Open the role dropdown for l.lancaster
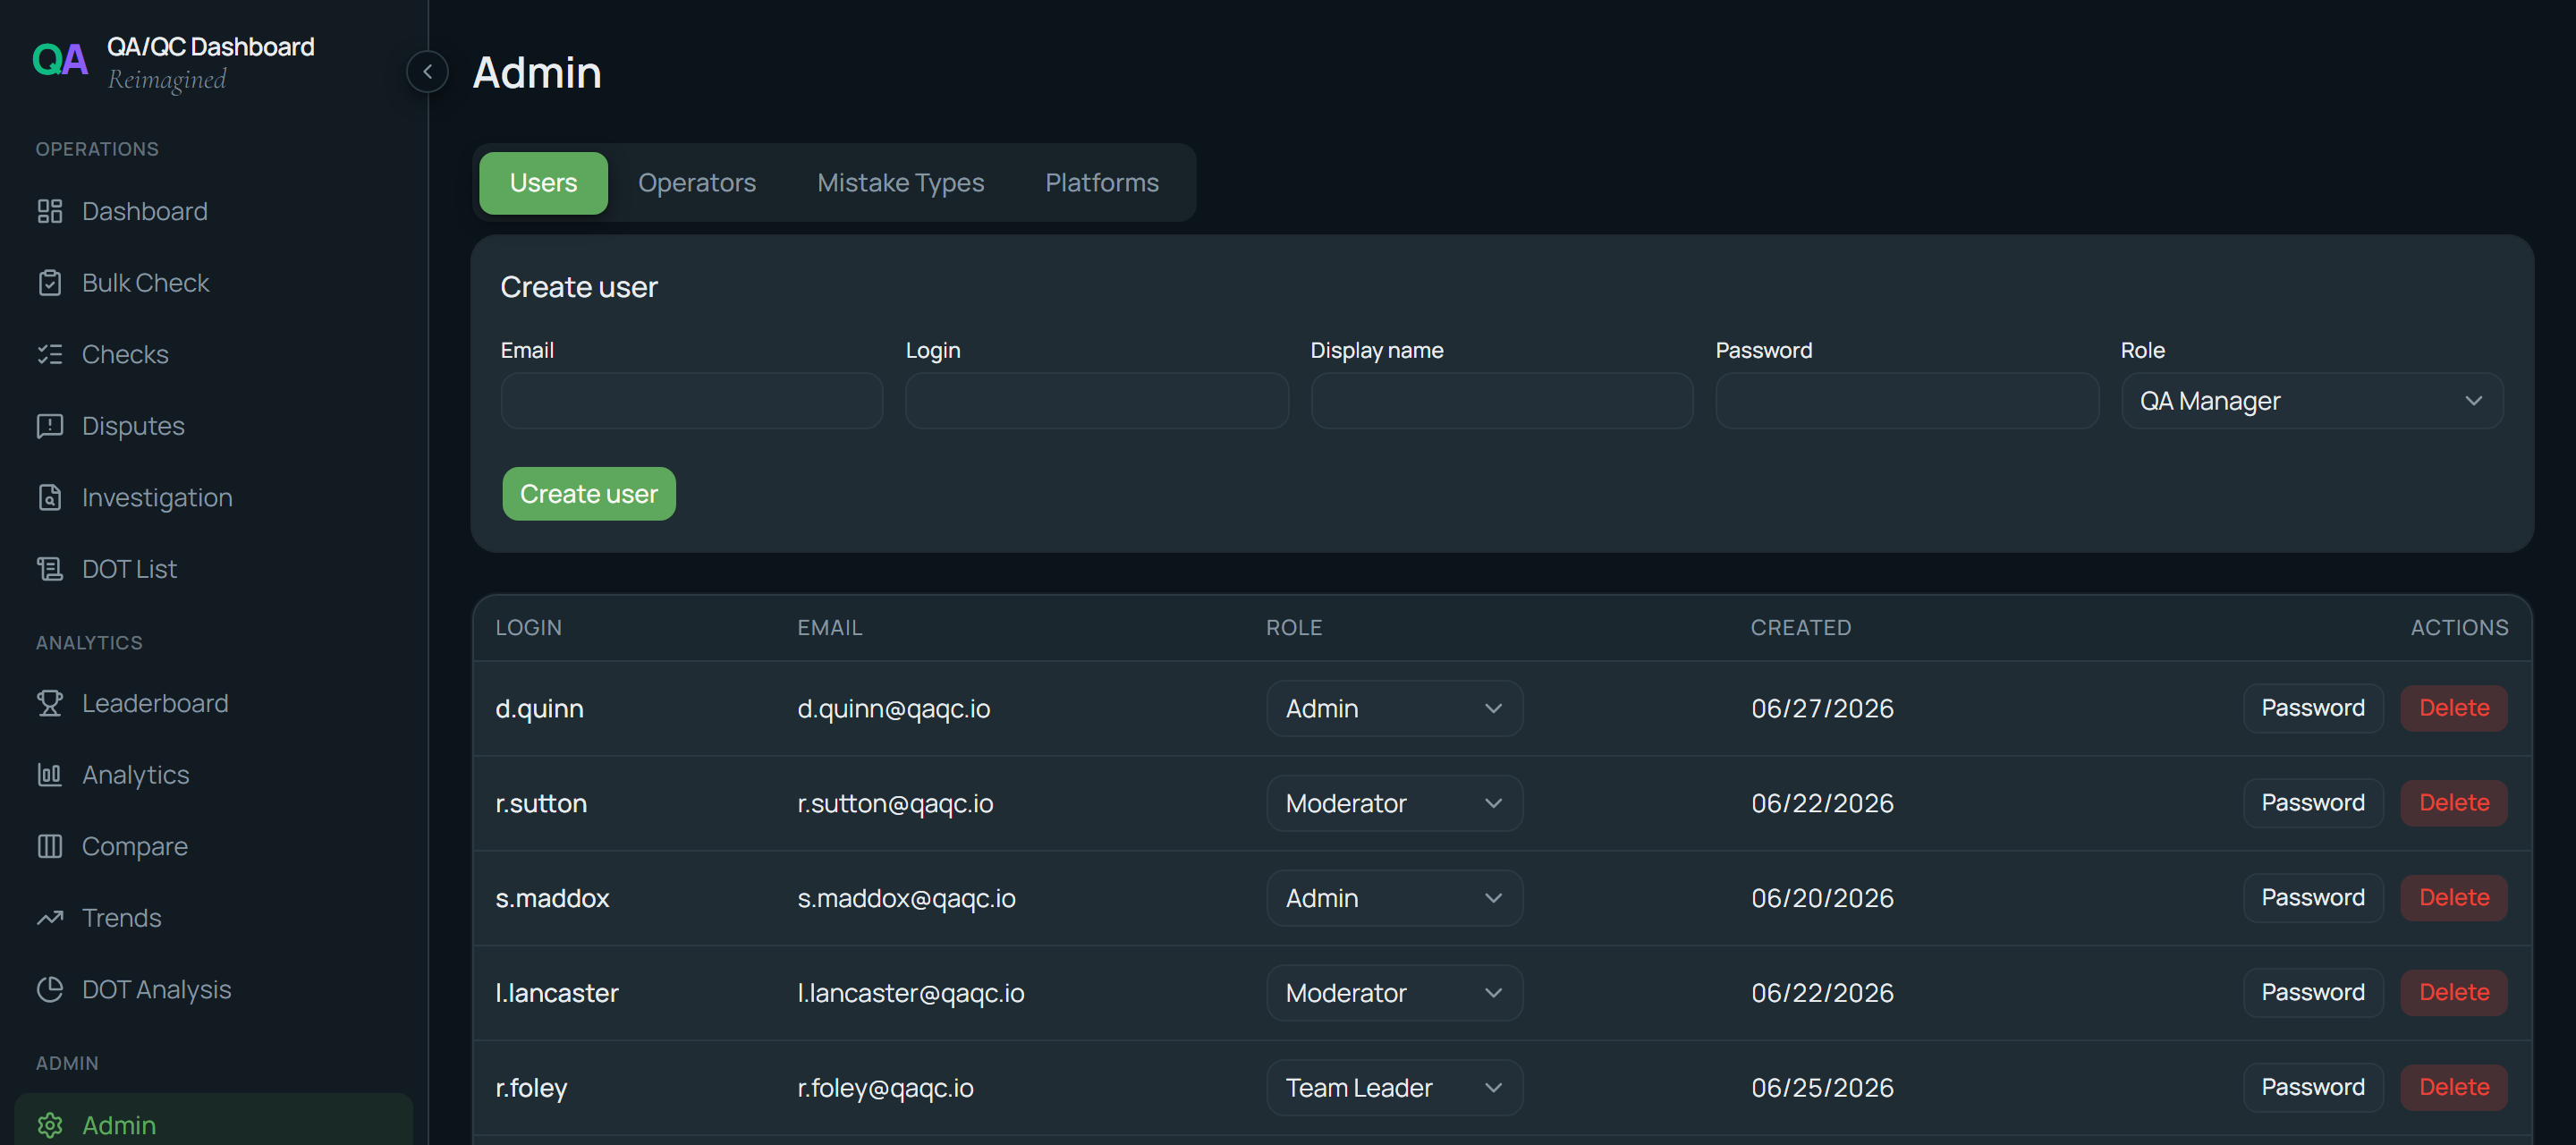Viewport: 2576px width, 1145px height. 1394,993
